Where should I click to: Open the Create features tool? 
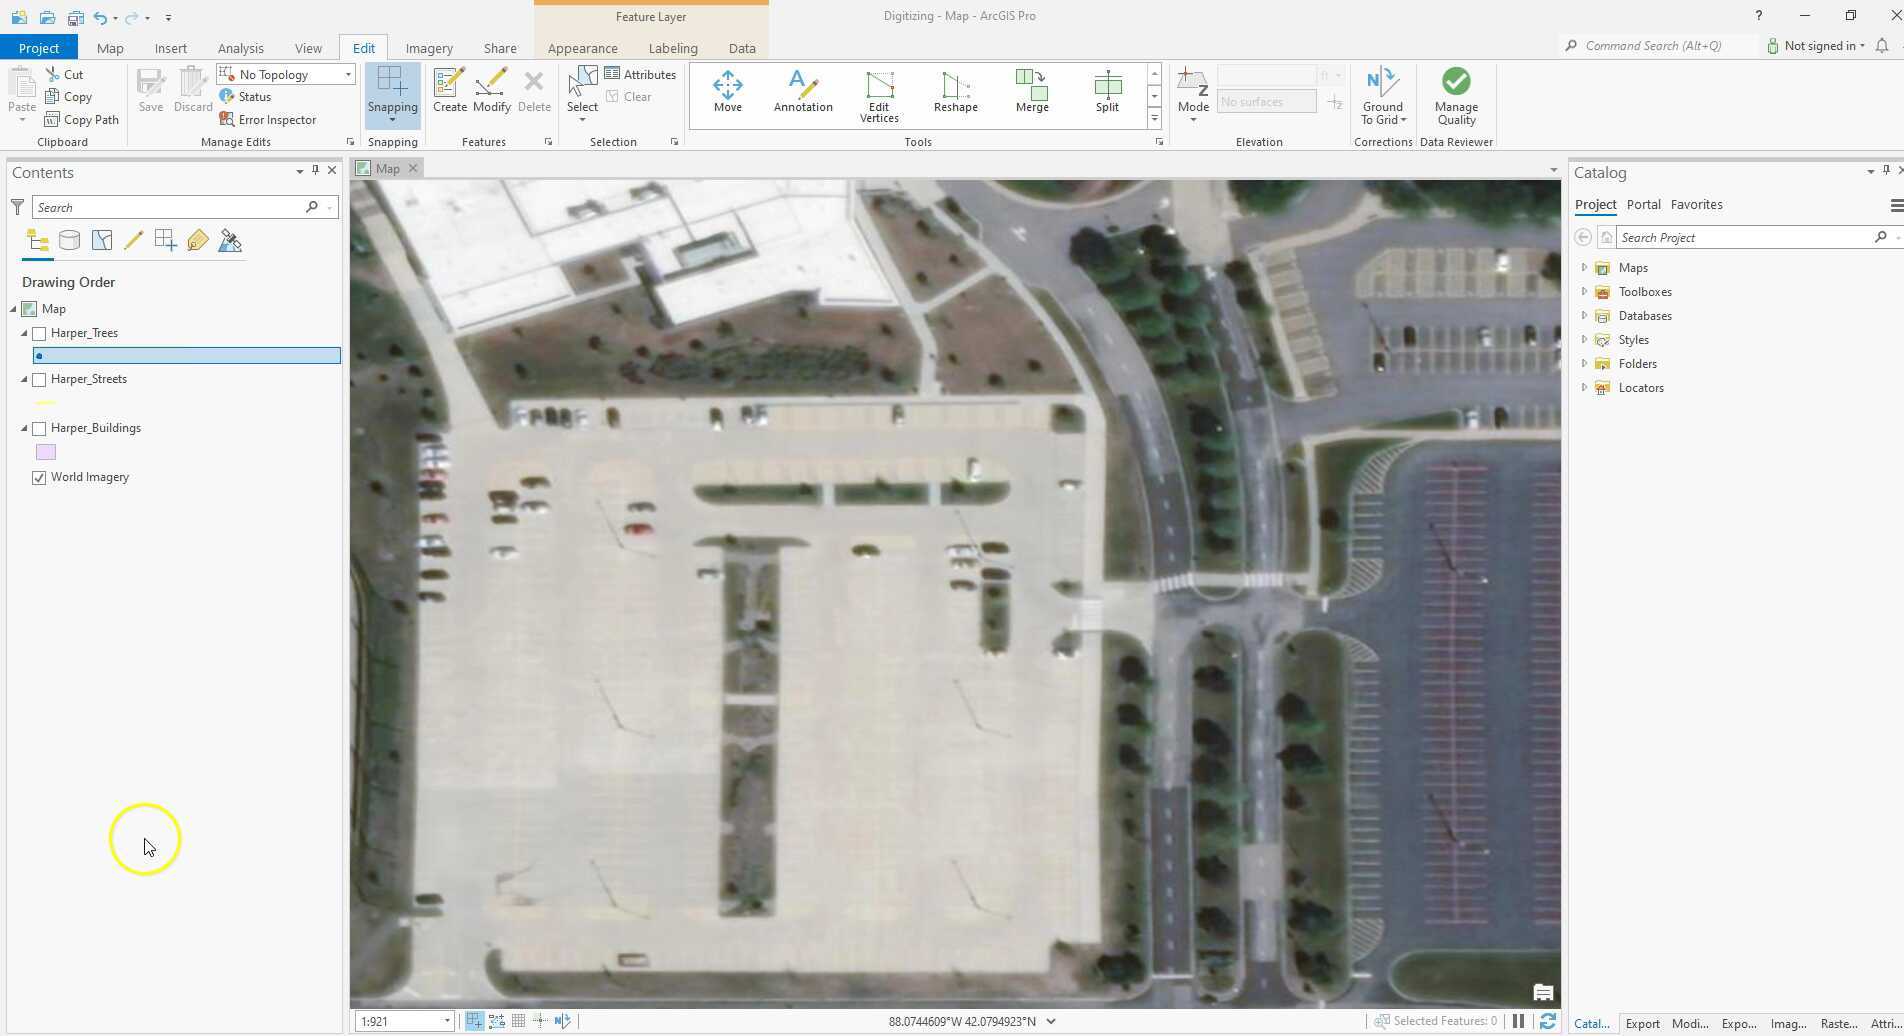pos(449,91)
